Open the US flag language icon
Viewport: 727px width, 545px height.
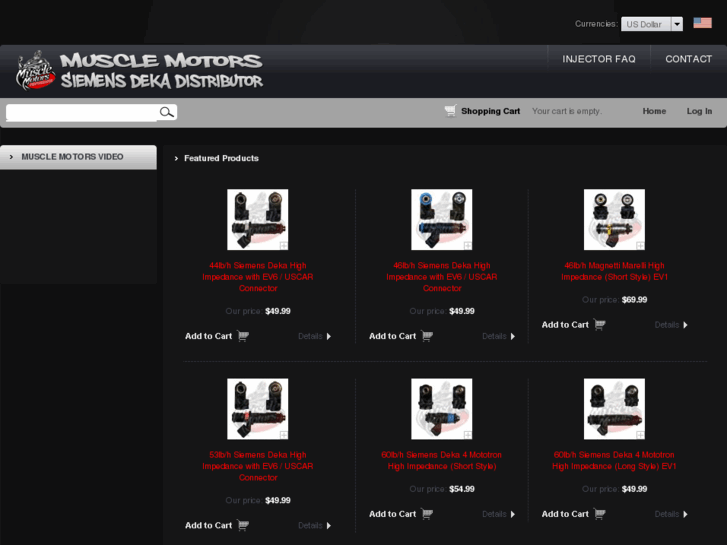[x=702, y=23]
